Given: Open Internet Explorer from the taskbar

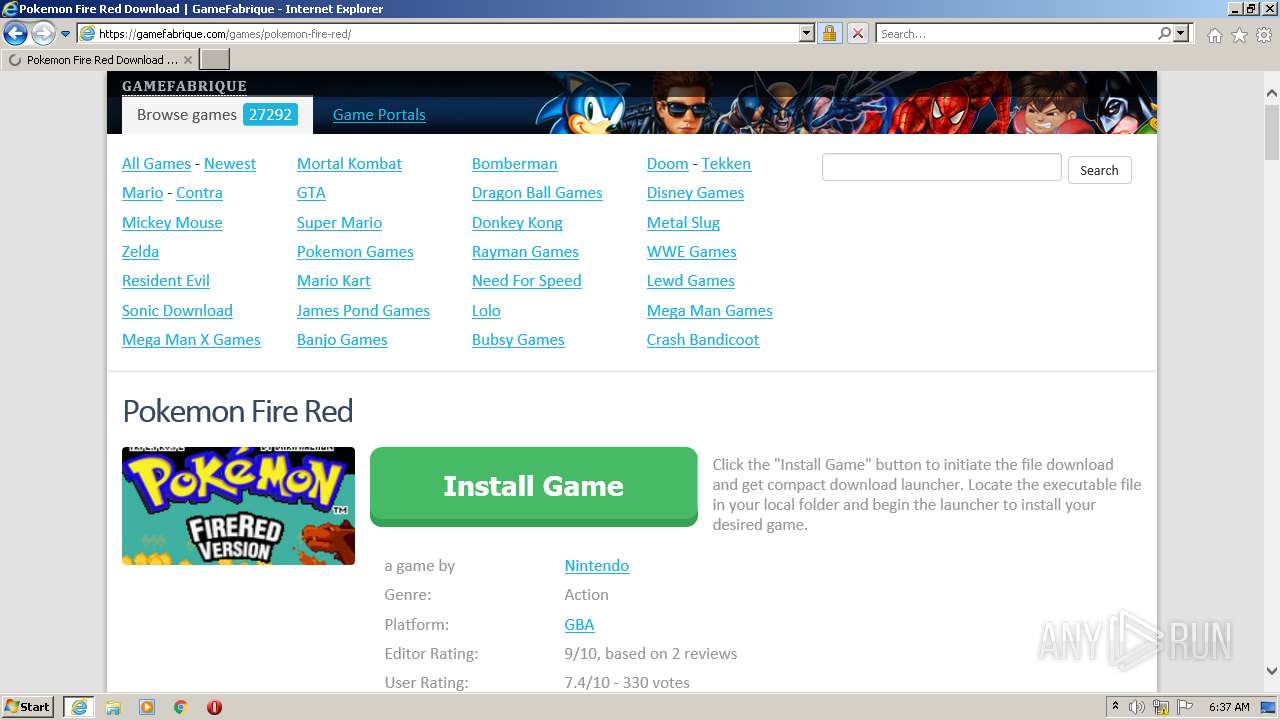Looking at the screenshot, I should [x=78, y=707].
